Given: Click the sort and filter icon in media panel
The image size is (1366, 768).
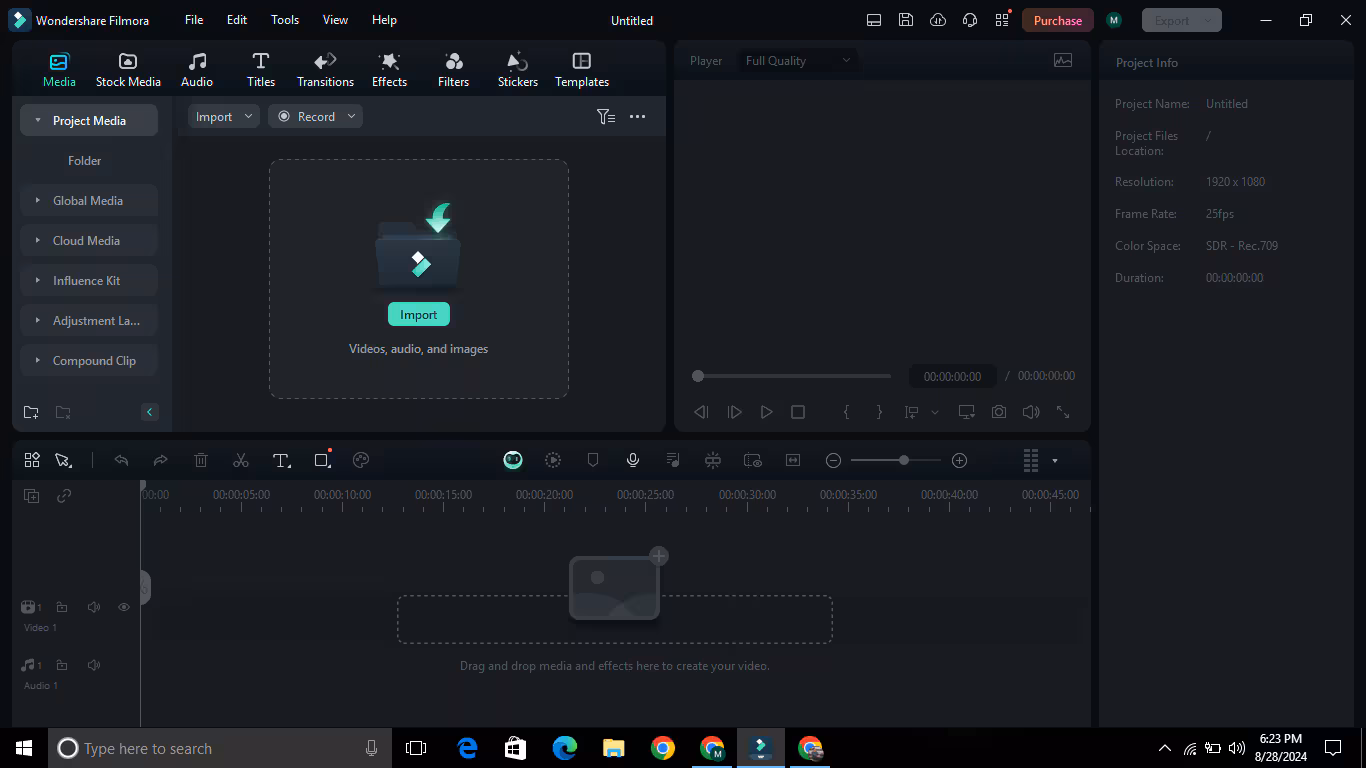Looking at the screenshot, I should (606, 117).
